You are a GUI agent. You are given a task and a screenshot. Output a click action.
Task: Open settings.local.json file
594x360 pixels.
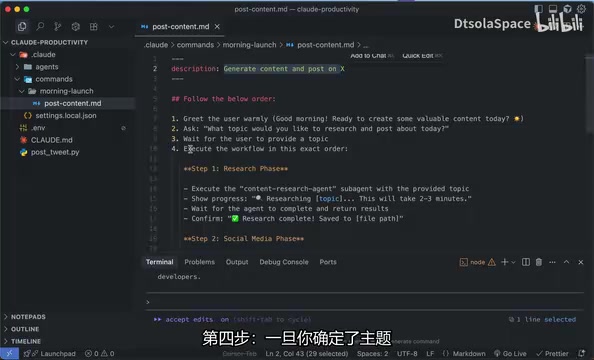point(67,116)
